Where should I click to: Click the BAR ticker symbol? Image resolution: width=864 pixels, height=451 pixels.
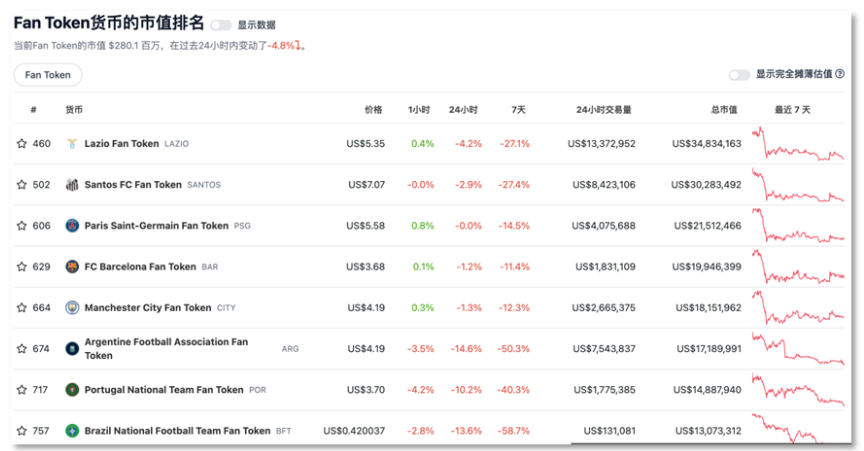(x=210, y=267)
